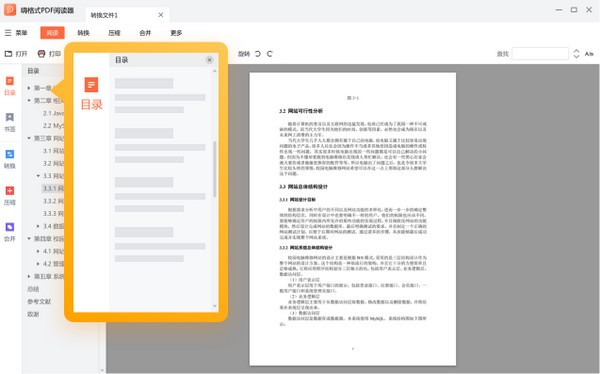This screenshot has height=374, width=600.
Task: Switch to the 转换文件1 file tab
Action: (x=127, y=15)
